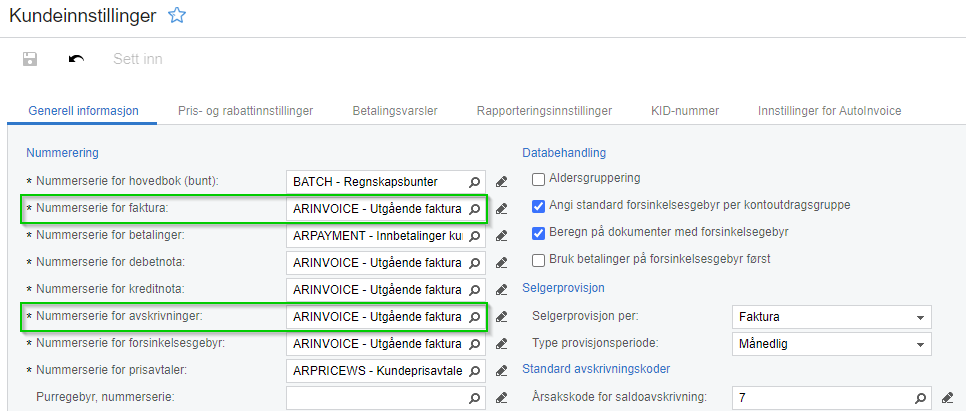Open lookup for Purregebyr nummerserie
Screen dimensions: 966x411
[474, 397]
